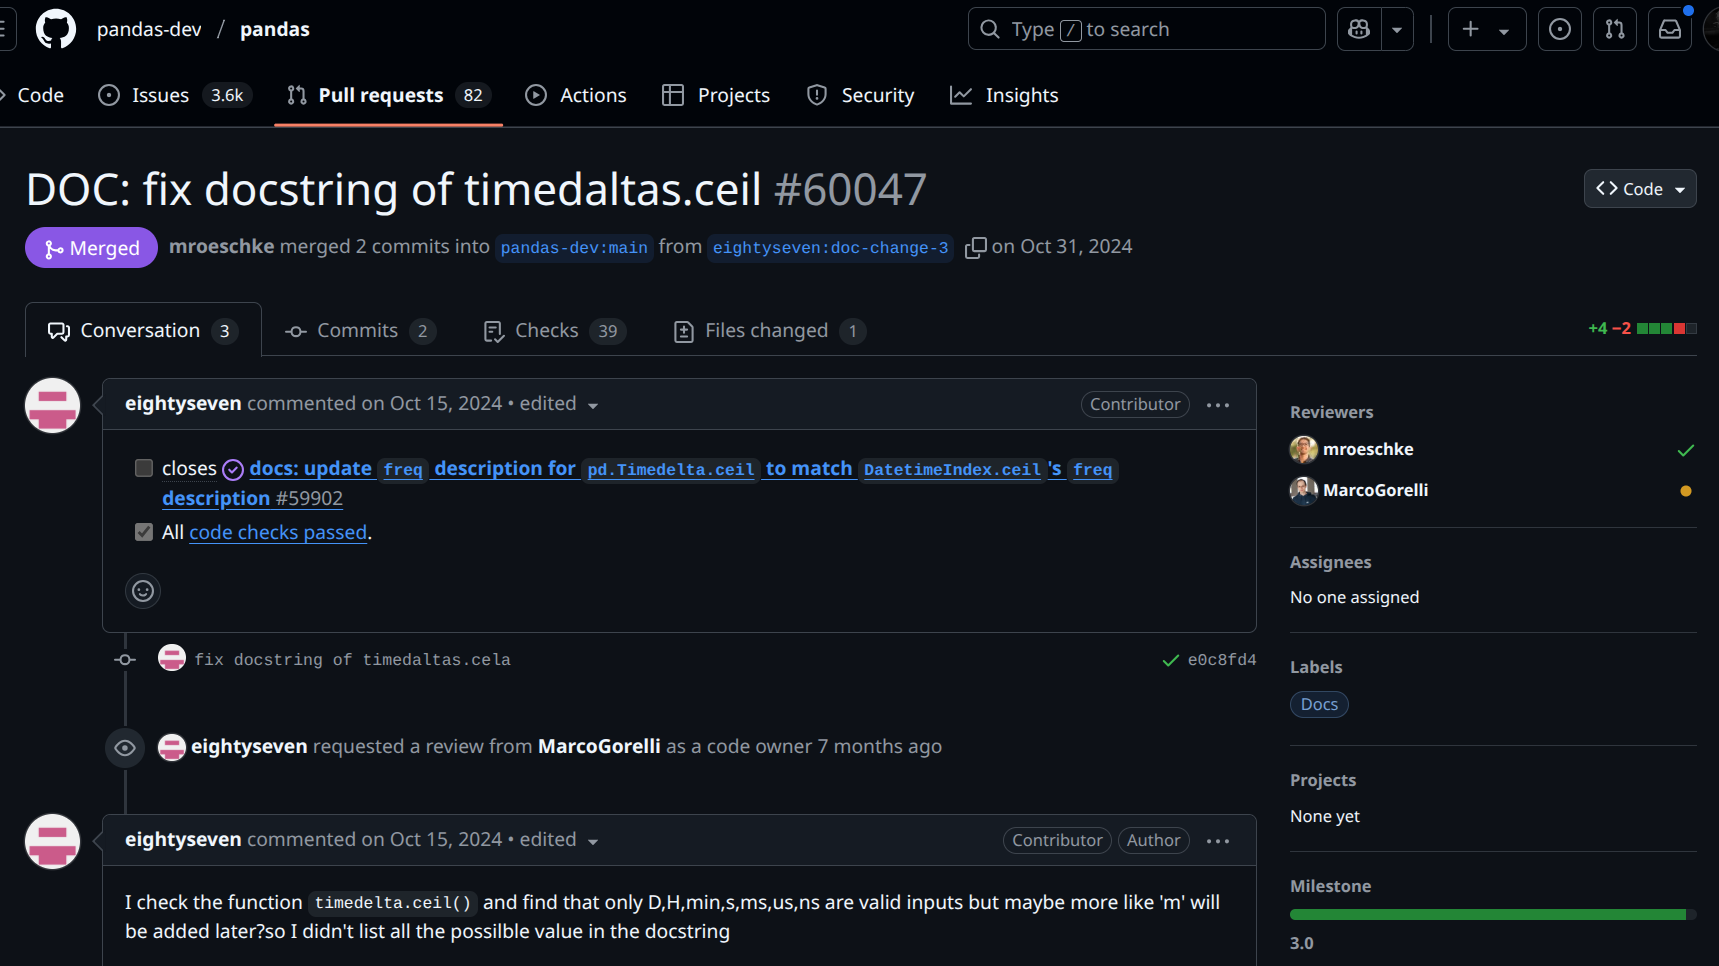
Task: Open pull requests icon in header
Action: [x=1615, y=29]
